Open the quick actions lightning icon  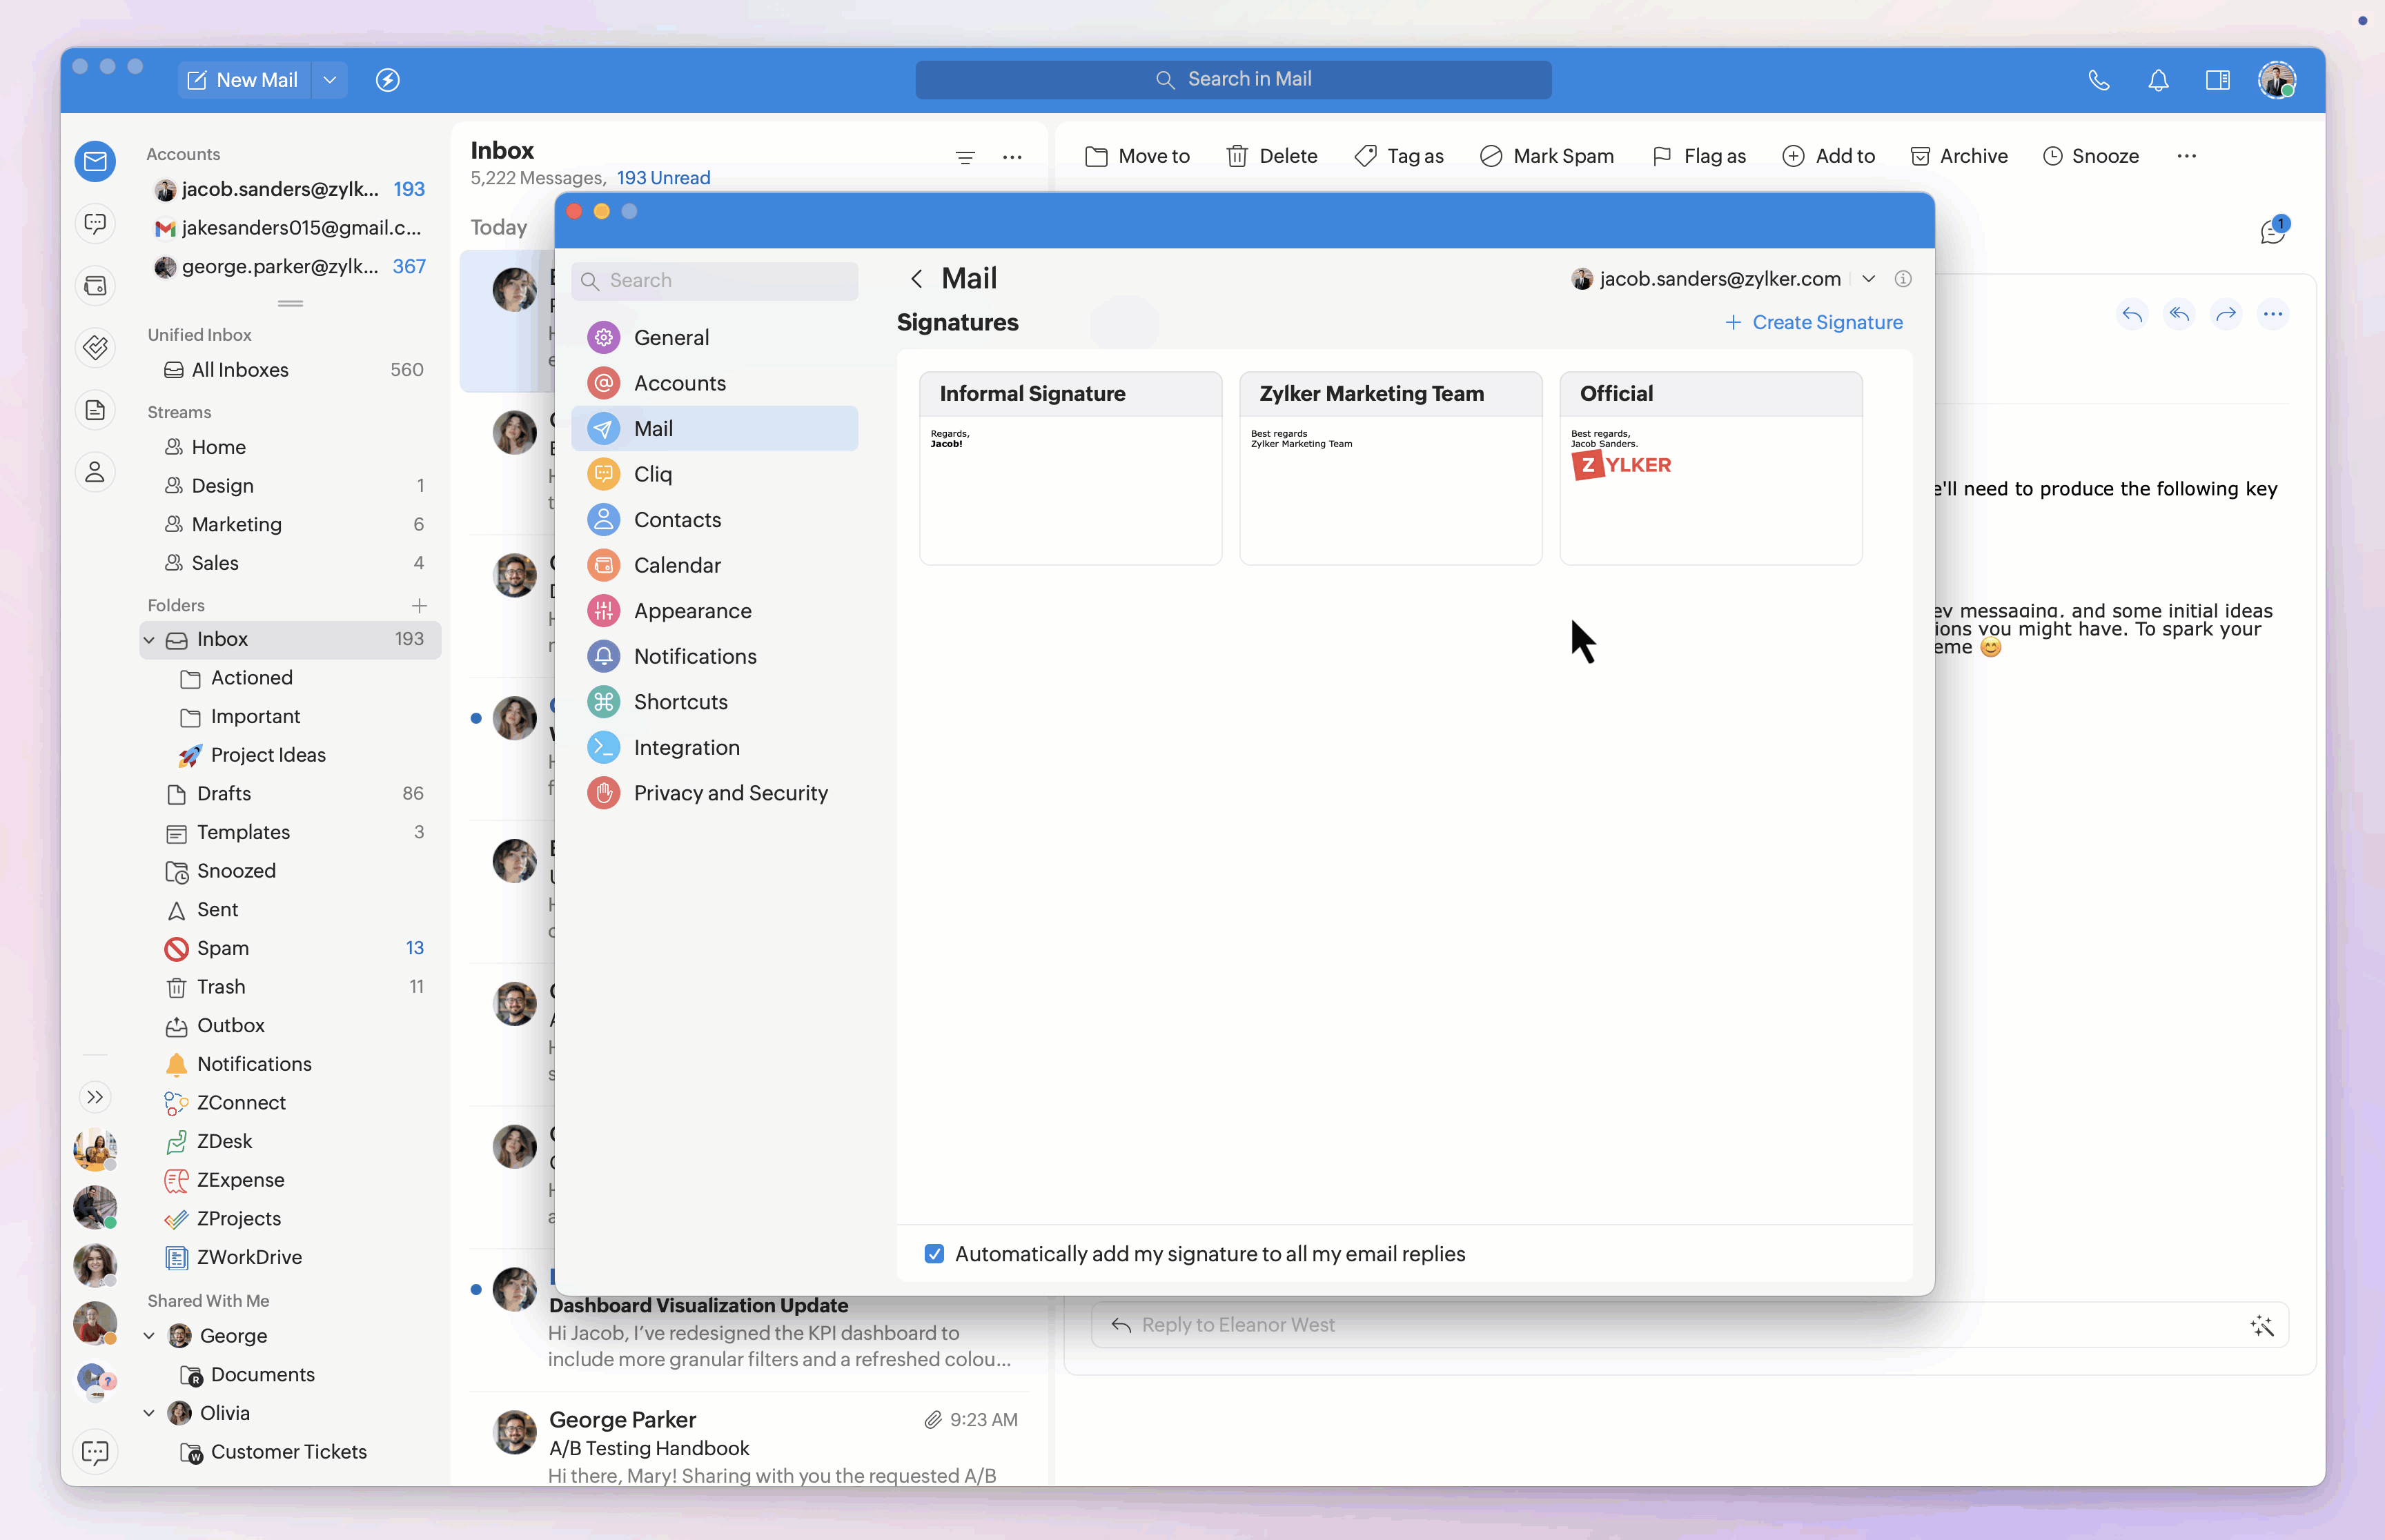[x=388, y=80]
